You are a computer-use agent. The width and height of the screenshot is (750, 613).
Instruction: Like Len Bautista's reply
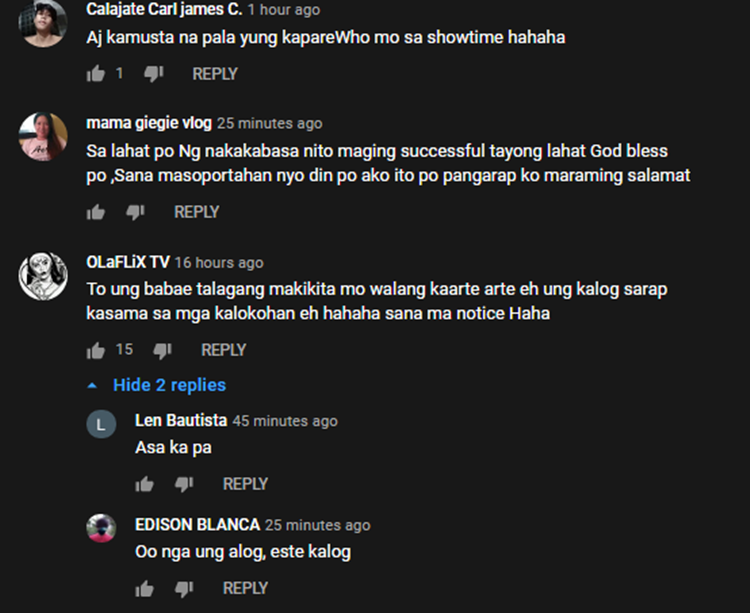144,484
